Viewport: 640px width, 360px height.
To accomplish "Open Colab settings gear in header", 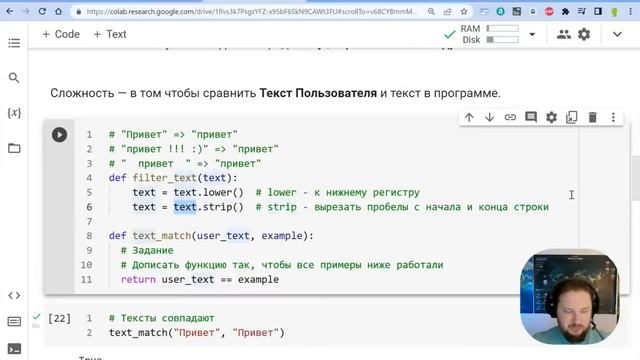I will [x=584, y=35].
